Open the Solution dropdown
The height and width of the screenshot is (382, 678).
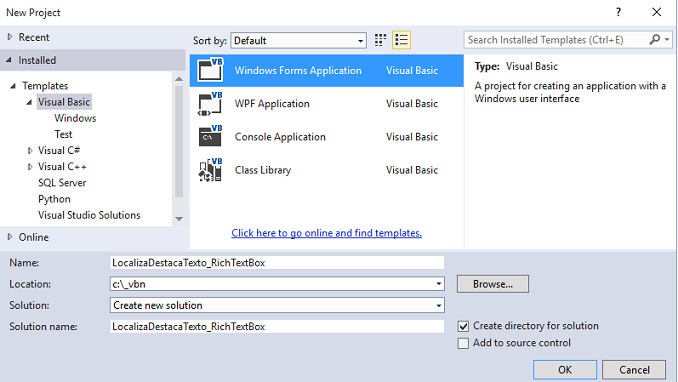tap(277, 305)
